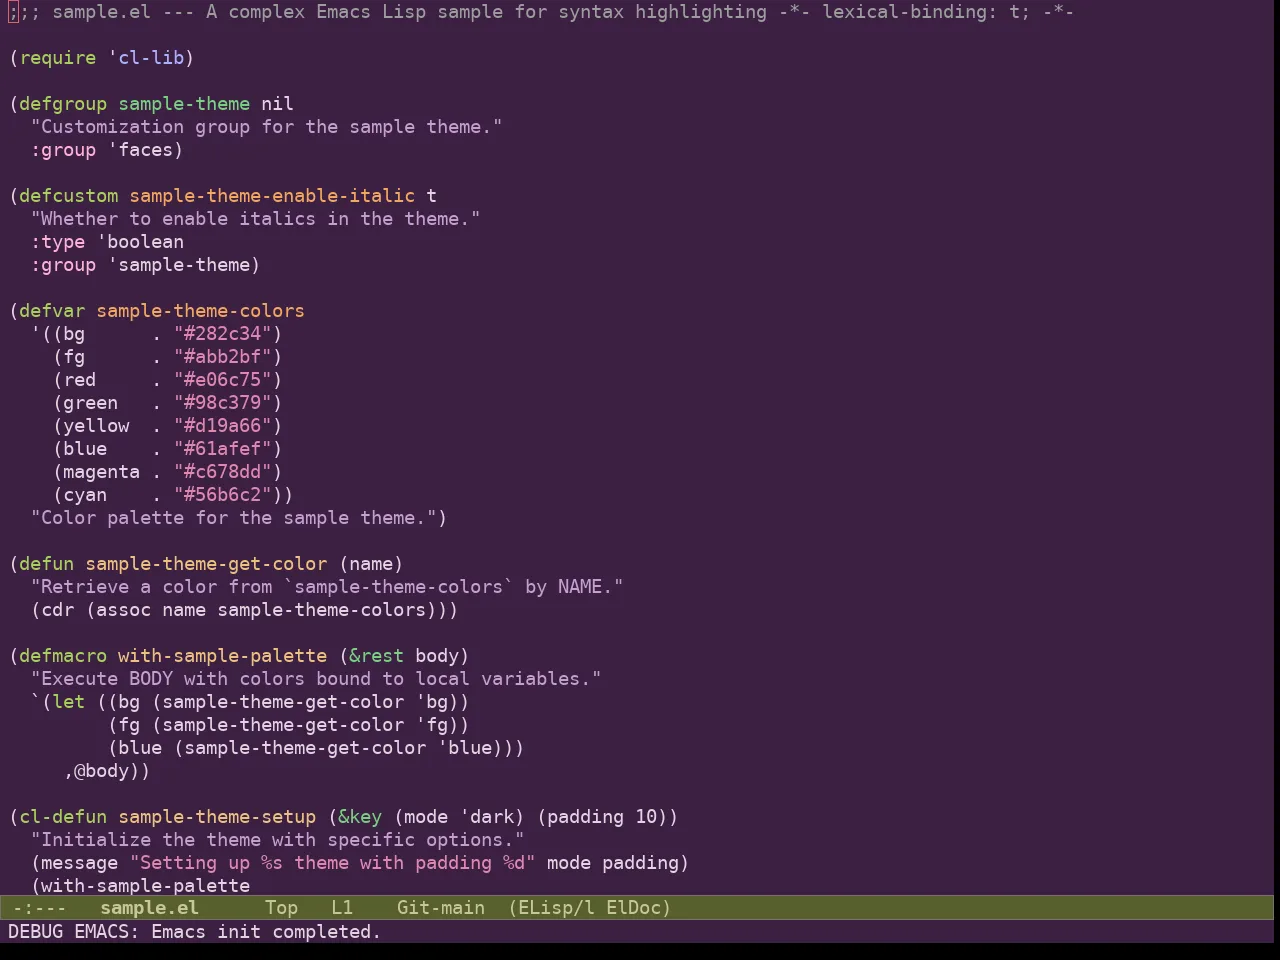Click the 'magenta' key in the palette

(x=102, y=472)
